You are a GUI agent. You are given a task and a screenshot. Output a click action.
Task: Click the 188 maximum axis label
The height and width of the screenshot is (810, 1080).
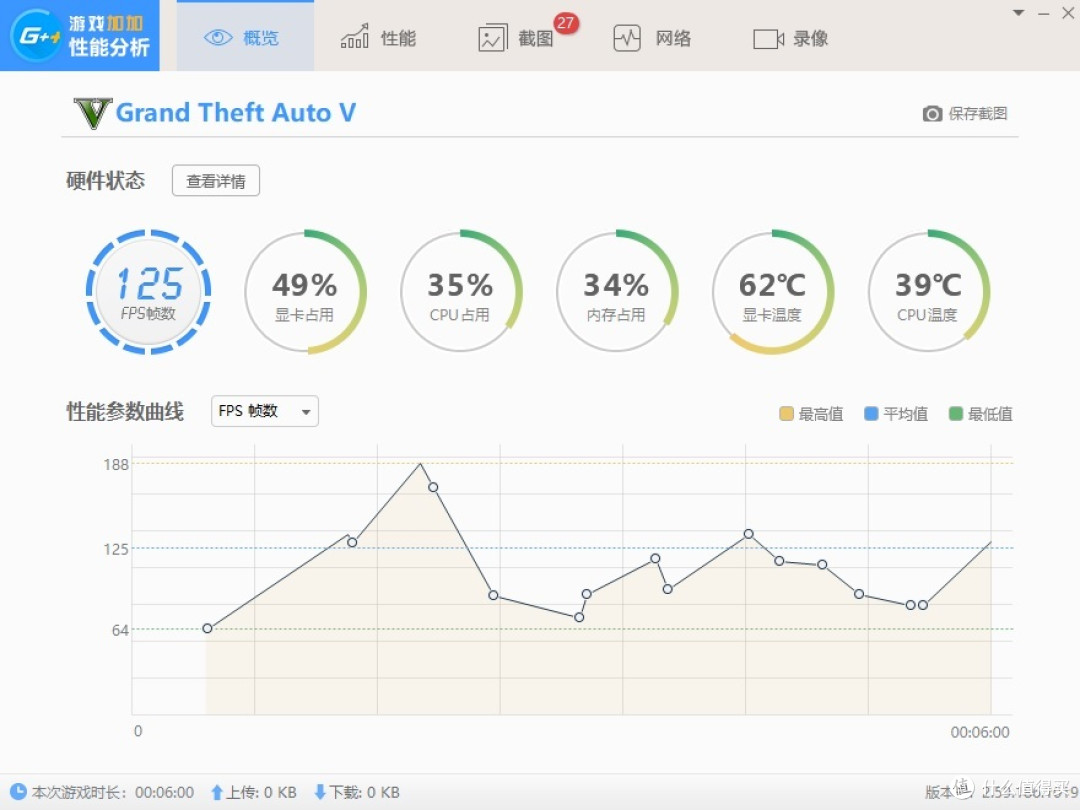(116, 464)
